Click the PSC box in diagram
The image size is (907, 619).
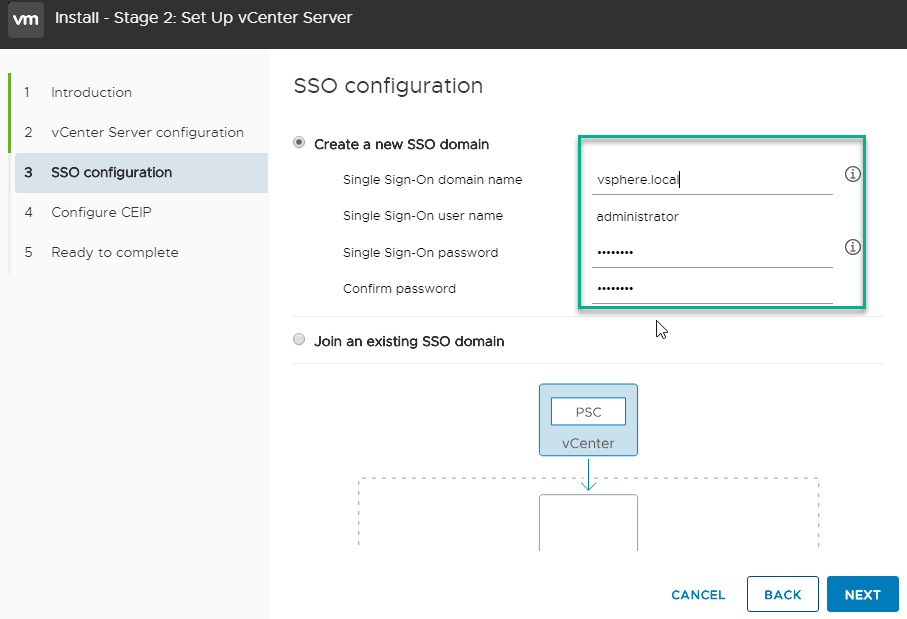tap(588, 412)
